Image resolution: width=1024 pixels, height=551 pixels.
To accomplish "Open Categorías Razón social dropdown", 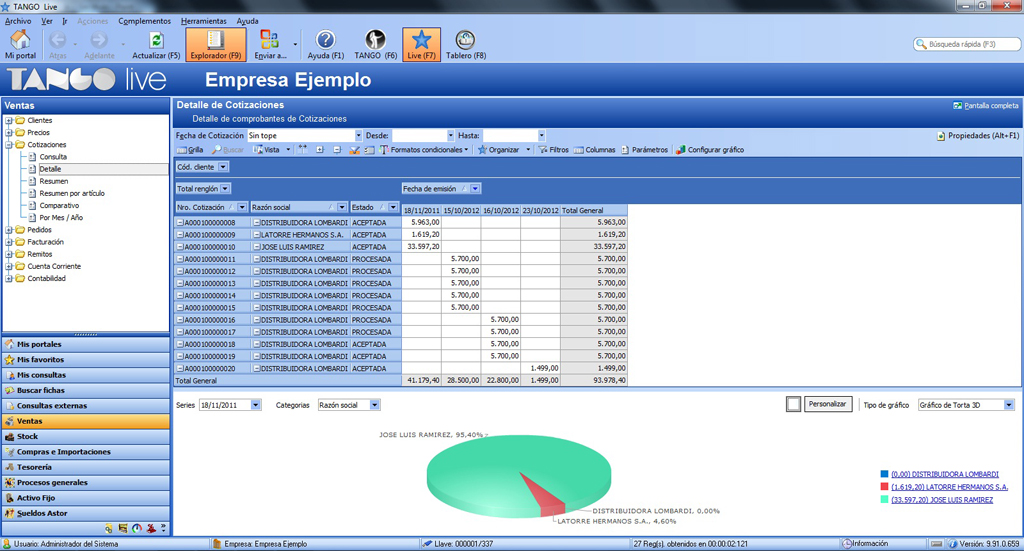I will [x=375, y=405].
